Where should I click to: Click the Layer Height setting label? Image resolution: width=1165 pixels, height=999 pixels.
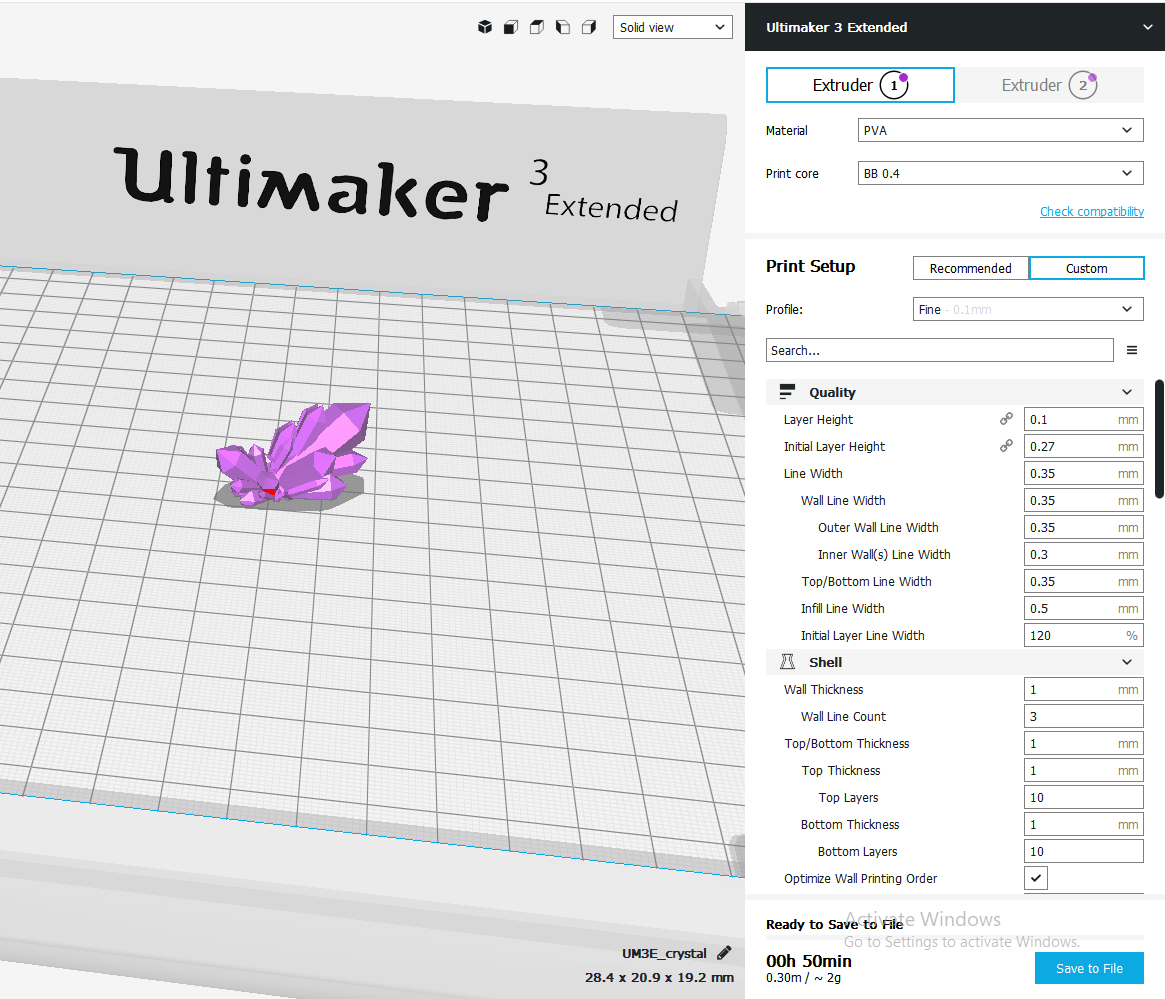[818, 420]
